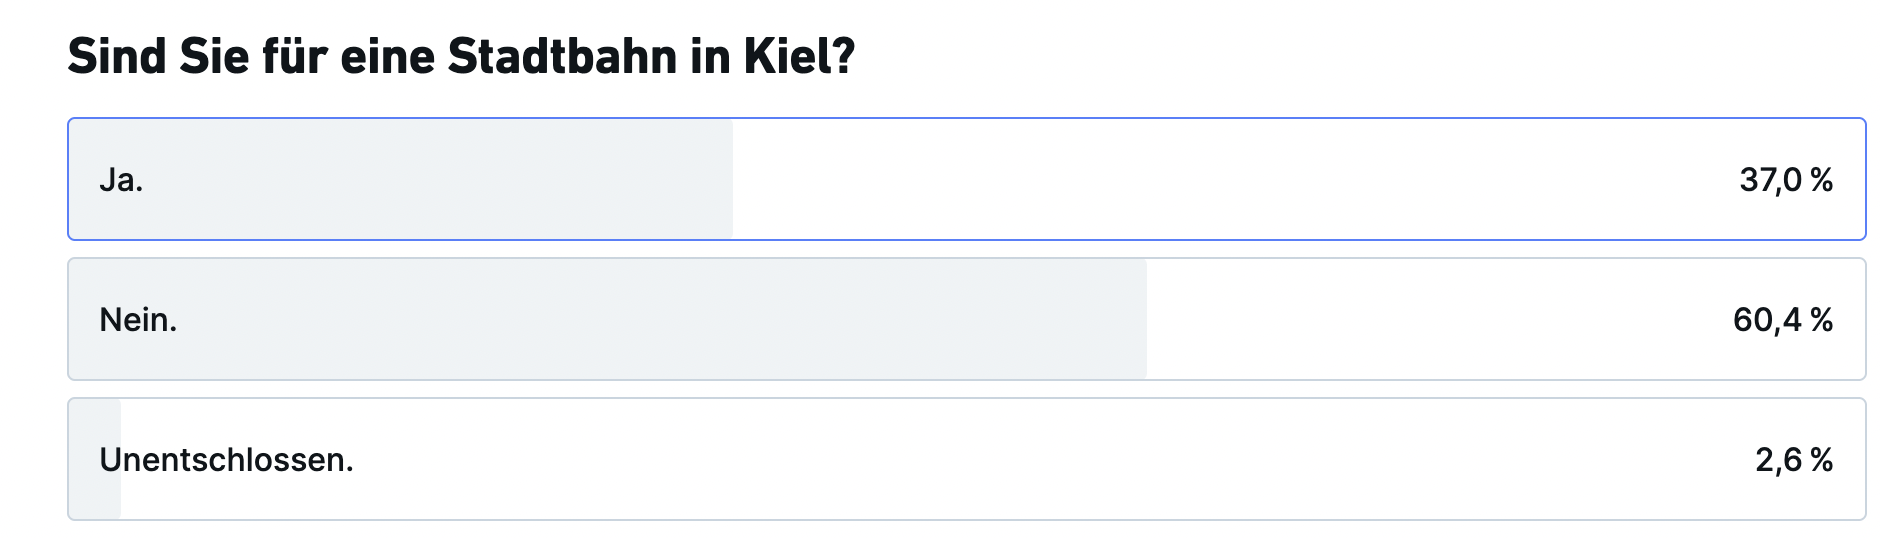Click the empty white area of Ja row
1880x538 pixels.
pyautogui.click(x=1230, y=179)
